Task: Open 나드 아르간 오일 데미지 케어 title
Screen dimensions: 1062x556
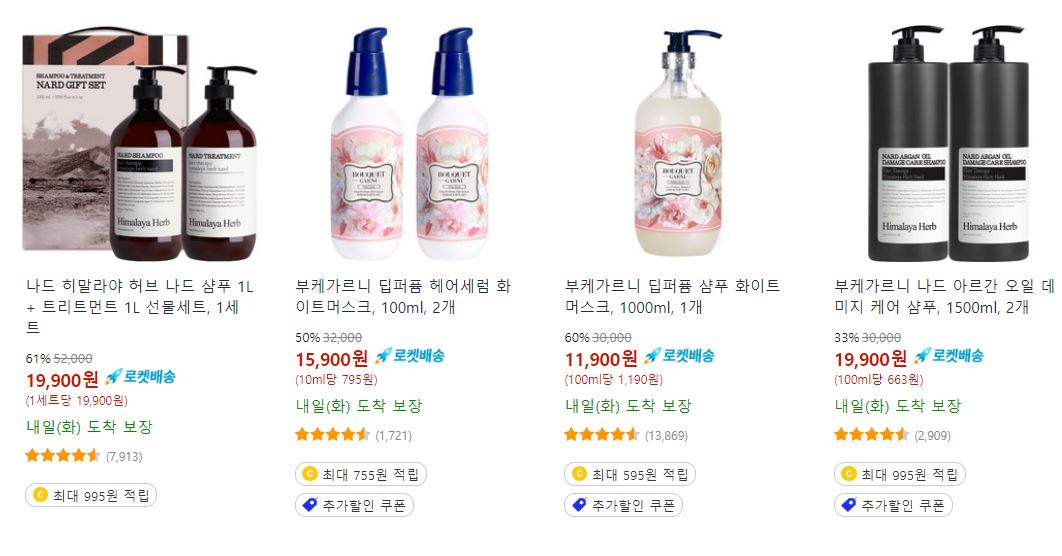Action: point(945,297)
